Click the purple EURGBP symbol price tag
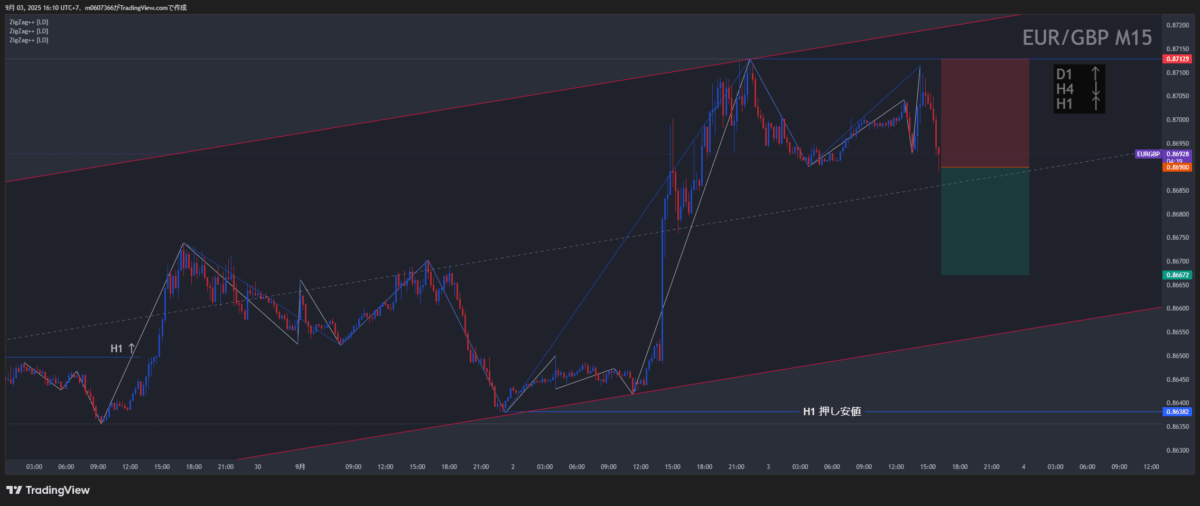The width and height of the screenshot is (1200, 506). (1147, 155)
